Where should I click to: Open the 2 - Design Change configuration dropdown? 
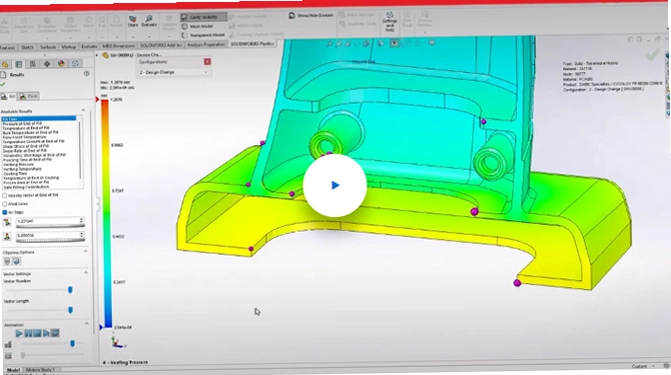[173, 72]
